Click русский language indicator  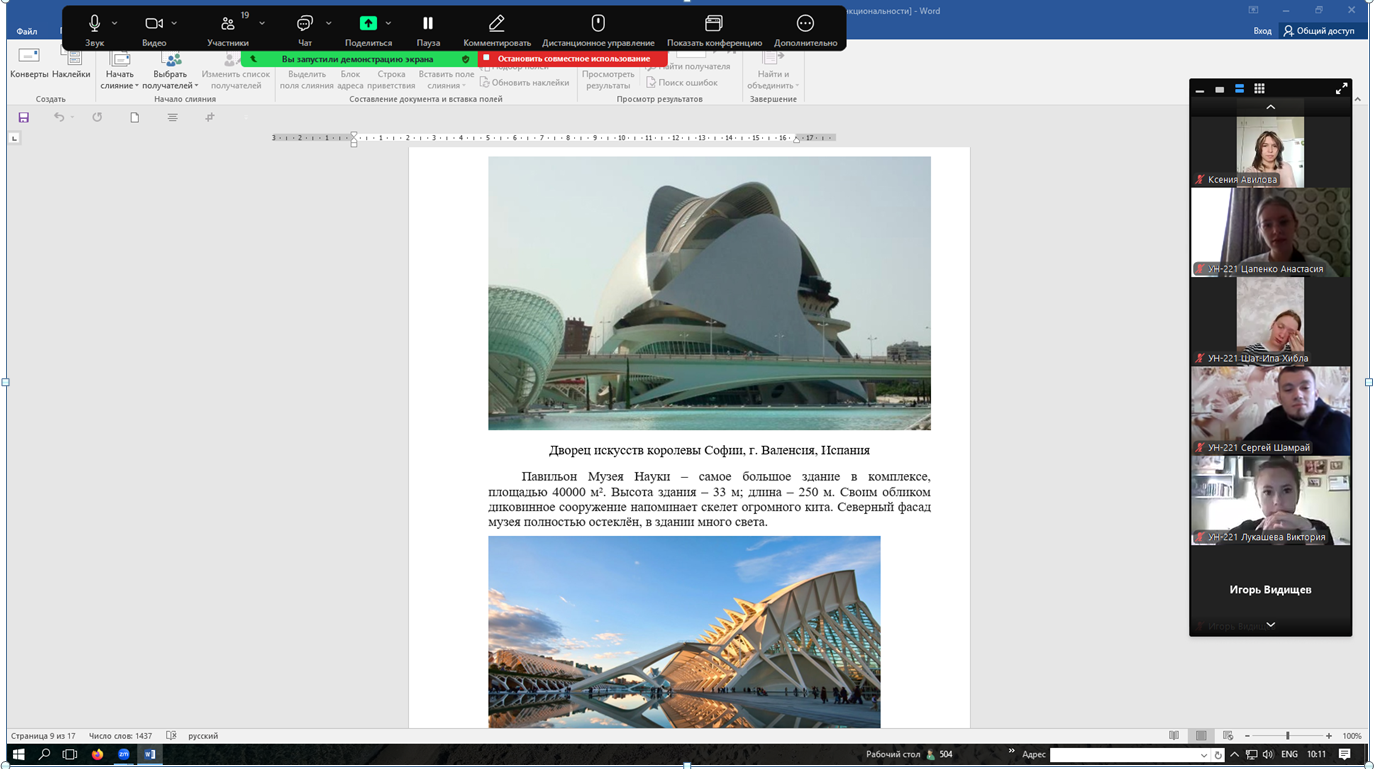pyautogui.click(x=203, y=736)
